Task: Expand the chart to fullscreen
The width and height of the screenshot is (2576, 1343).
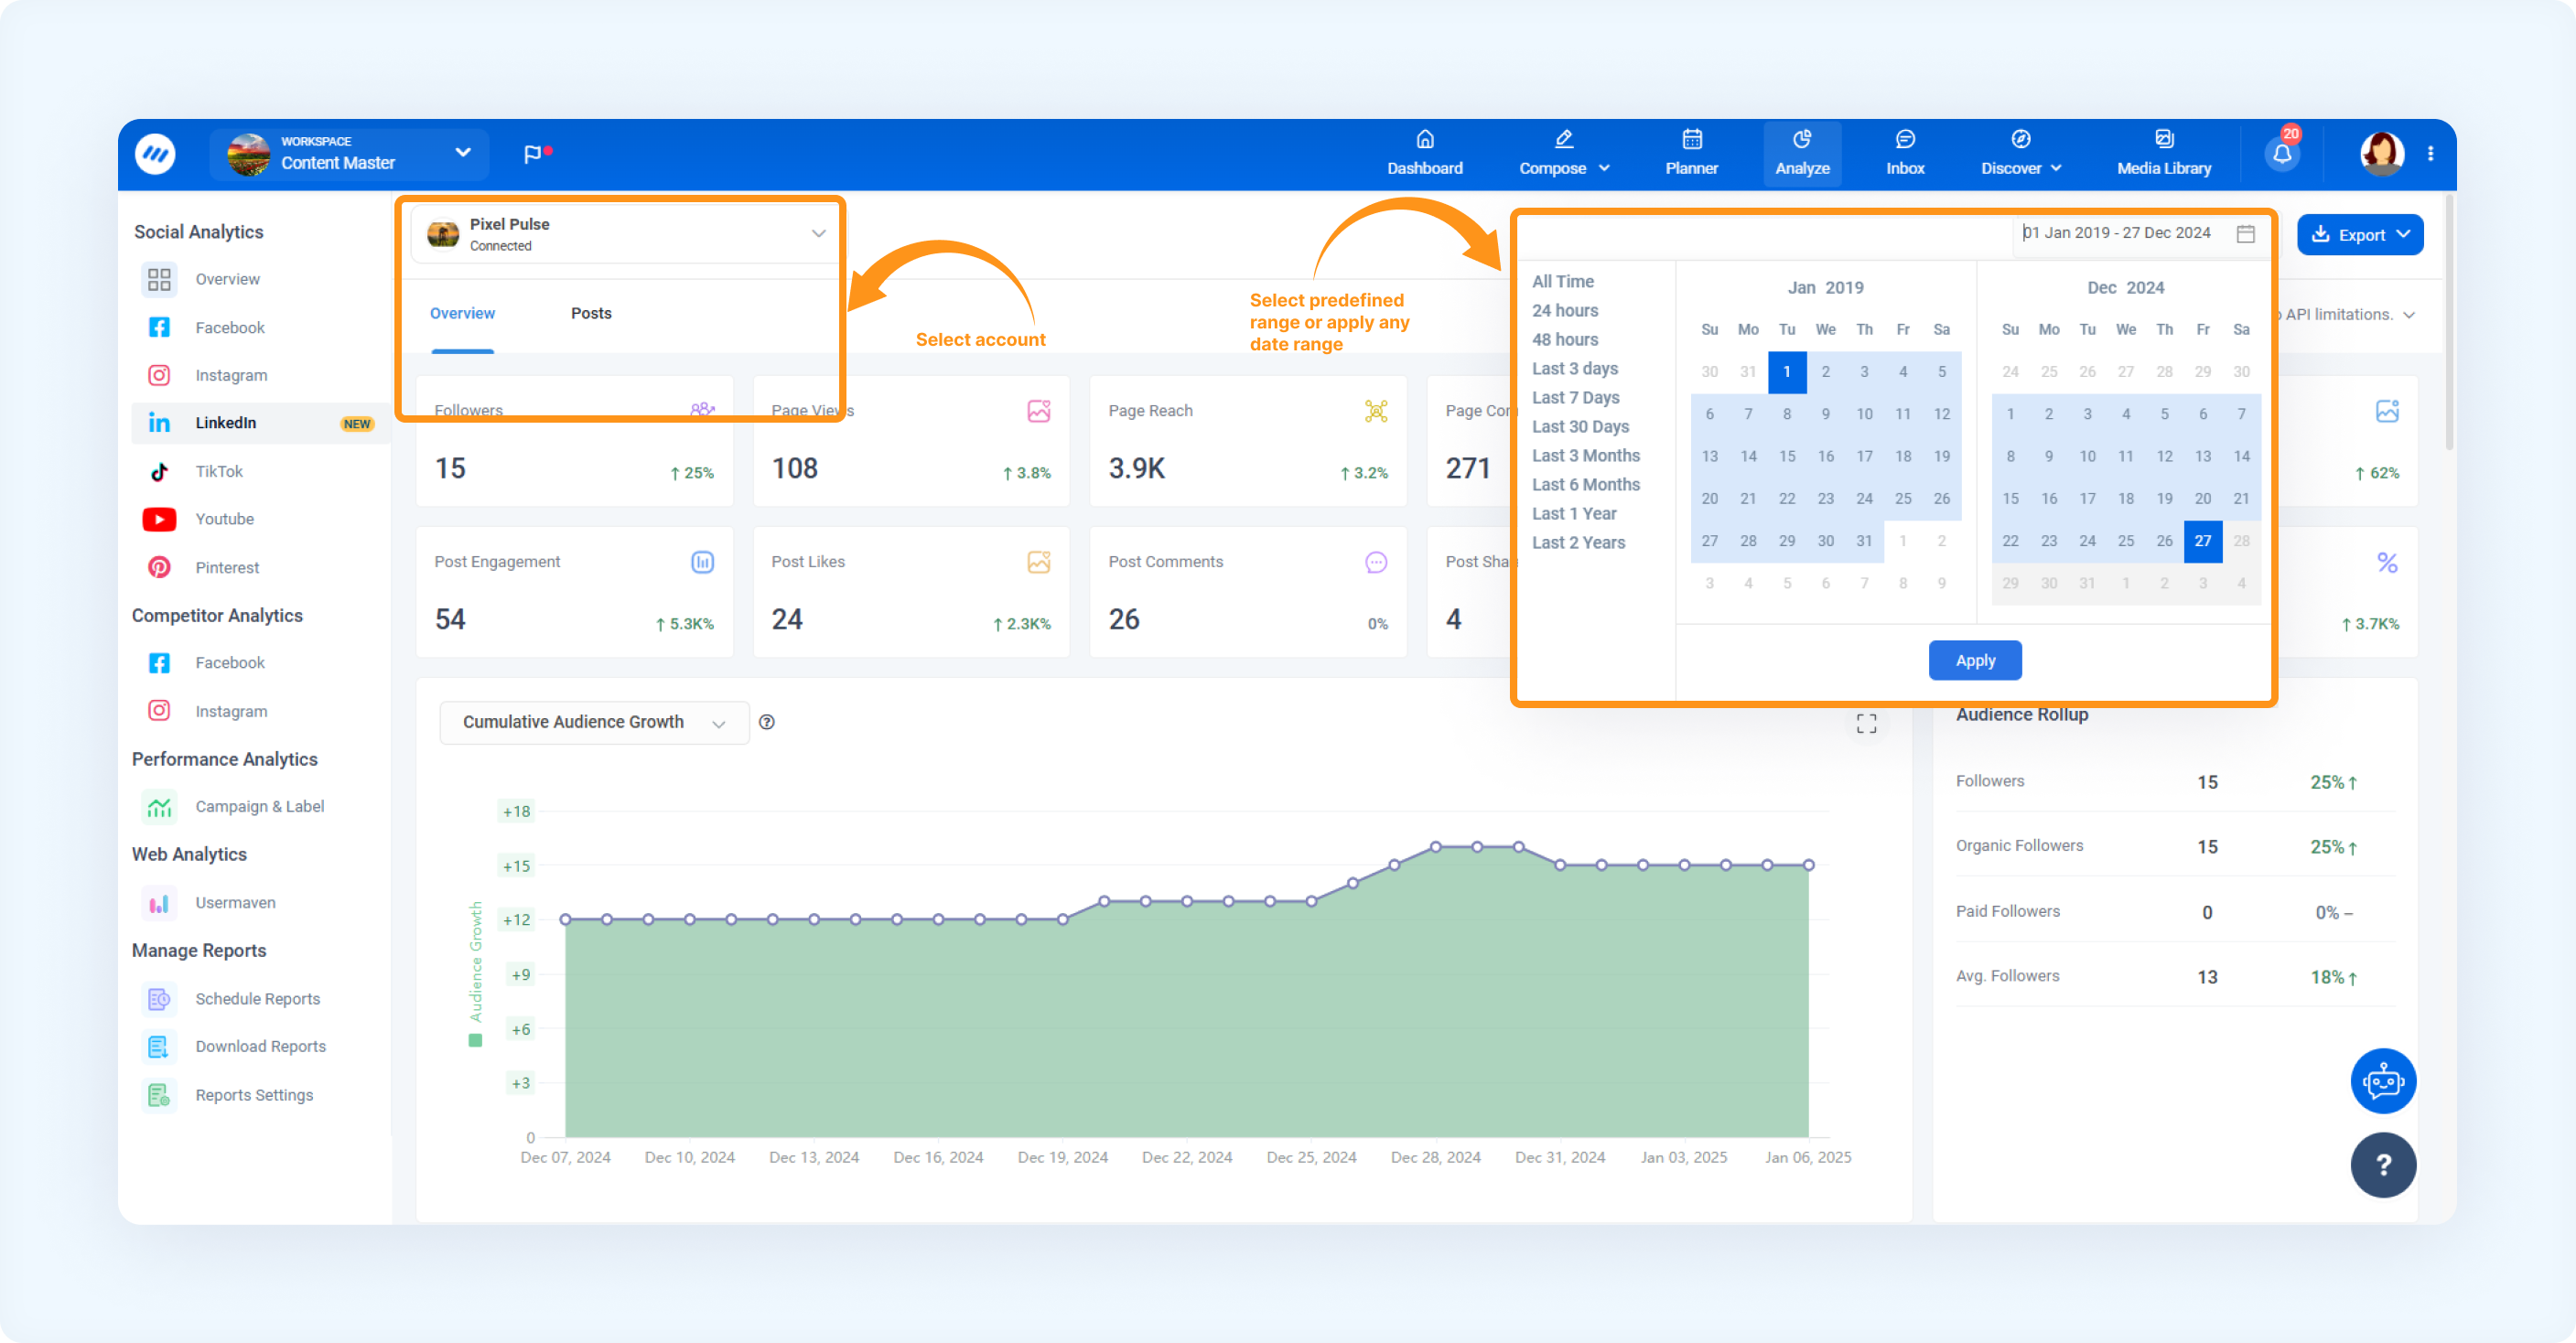Action: tap(1866, 723)
